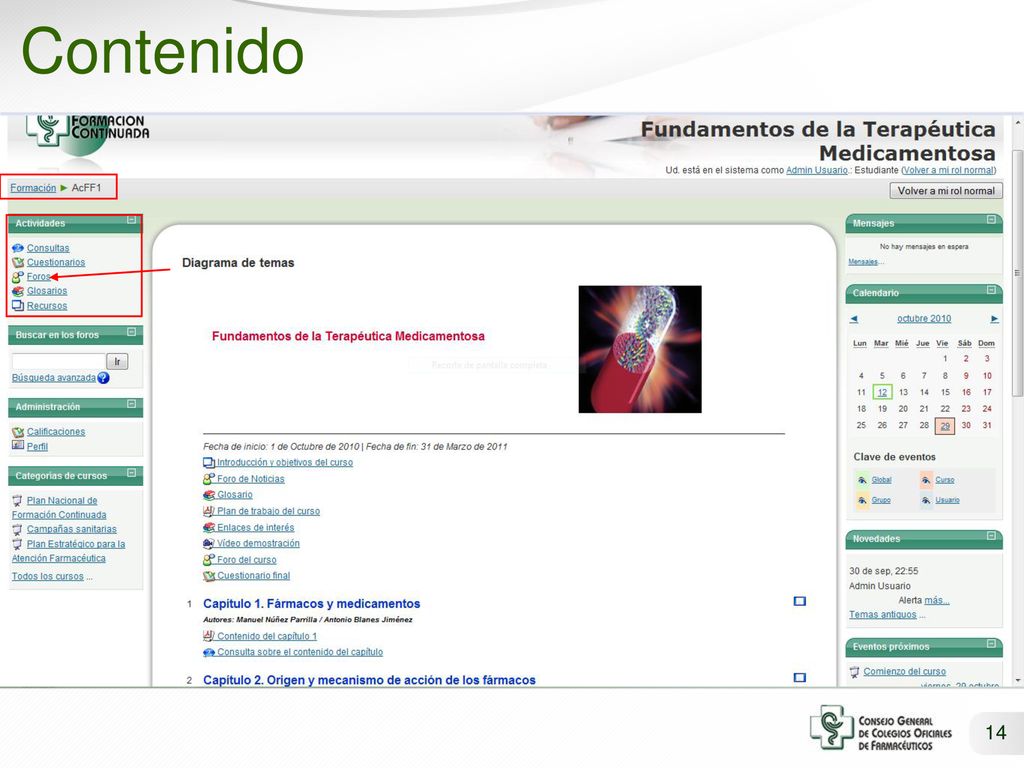Click the Enlaces de interés icon
The height and width of the screenshot is (768, 1024).
(x=209, y=527)
